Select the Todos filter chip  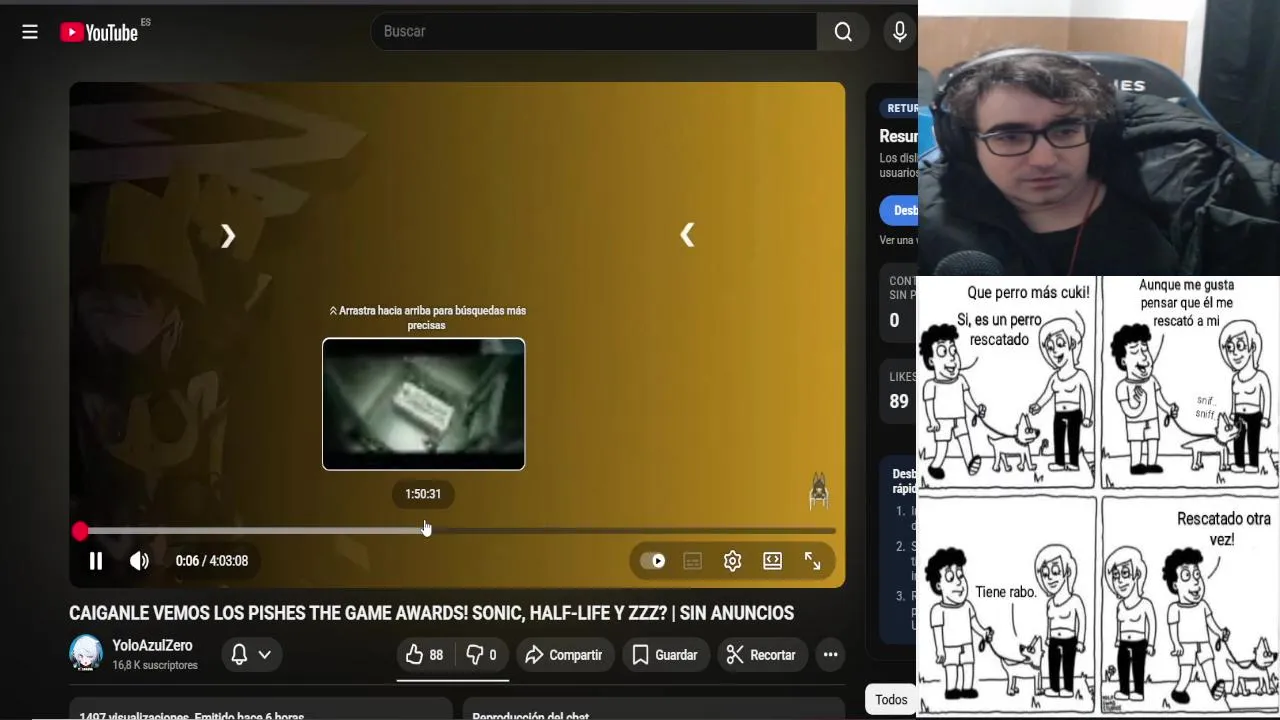click(x=891, y=700)
